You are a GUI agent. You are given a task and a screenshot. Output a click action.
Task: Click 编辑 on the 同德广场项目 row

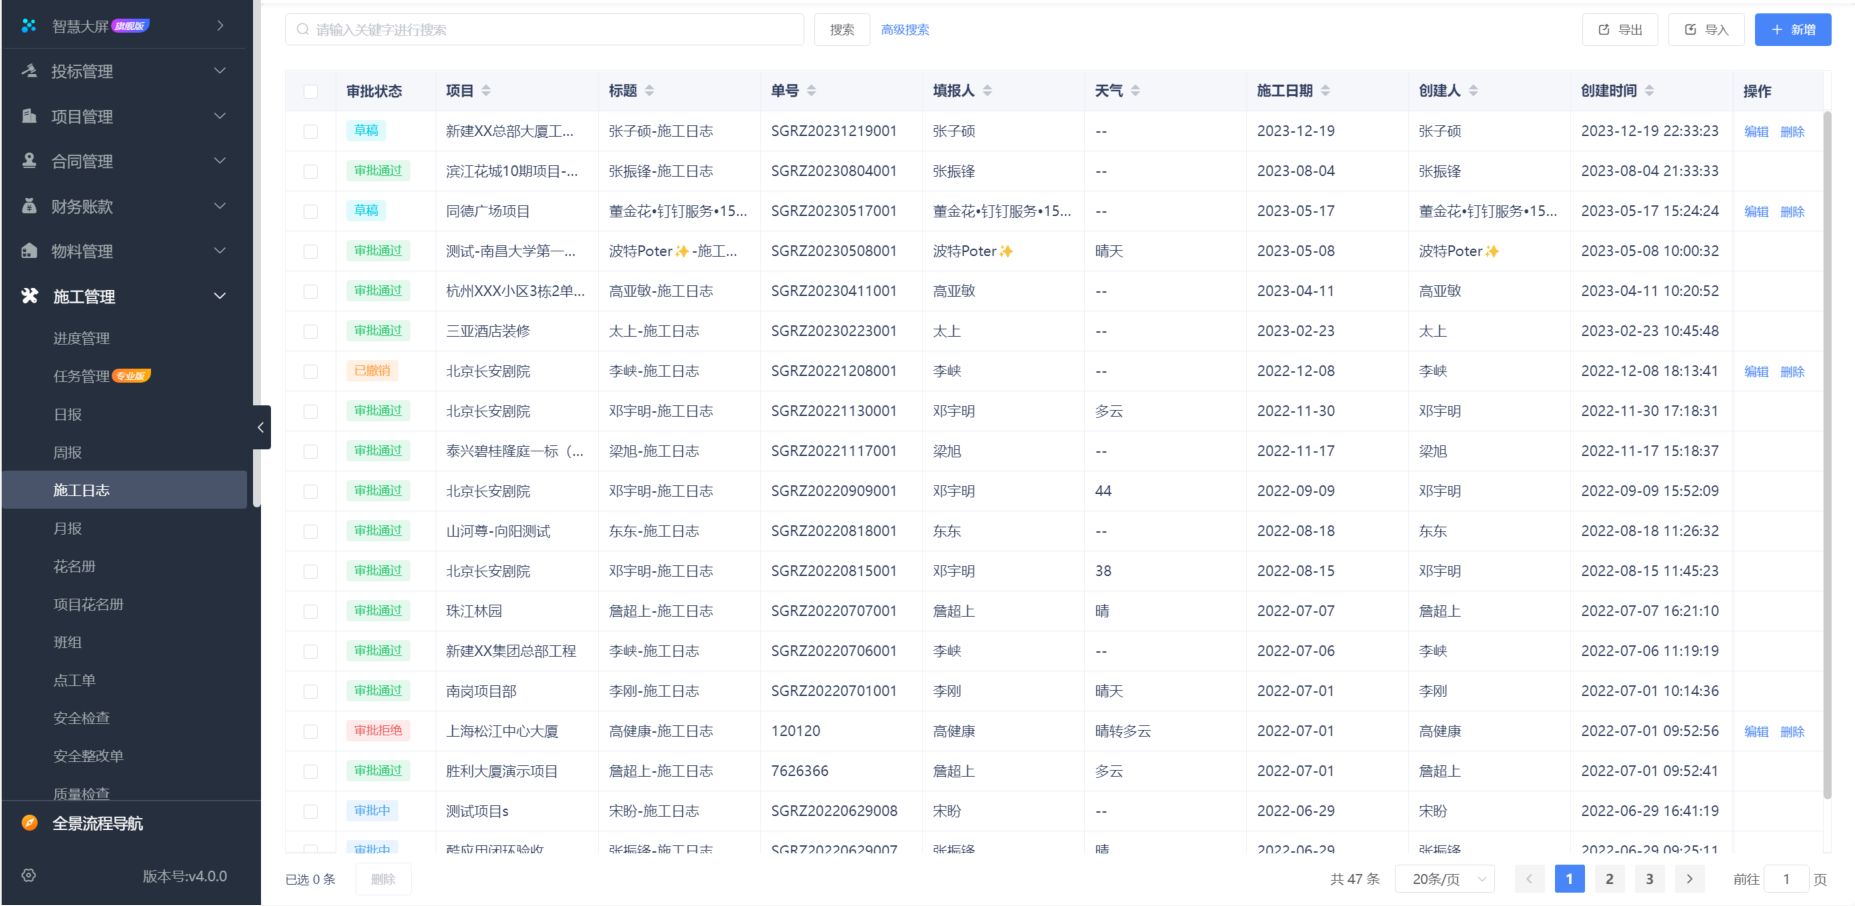(1756, 211)
